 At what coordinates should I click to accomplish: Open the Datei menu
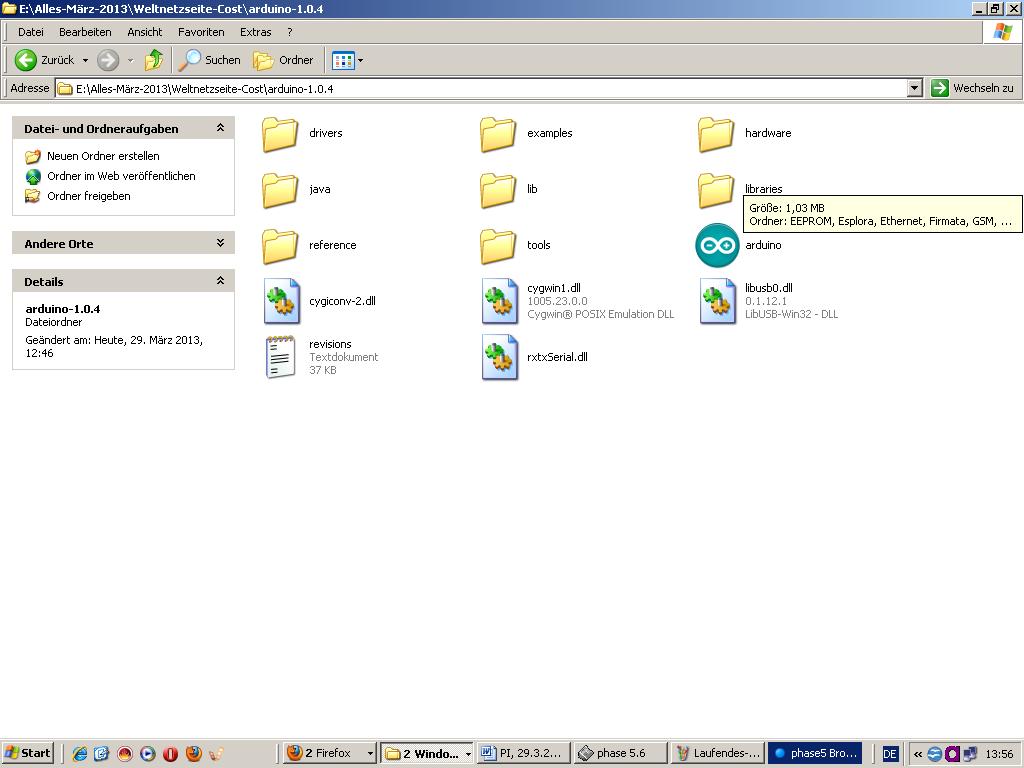coord(31,32)
